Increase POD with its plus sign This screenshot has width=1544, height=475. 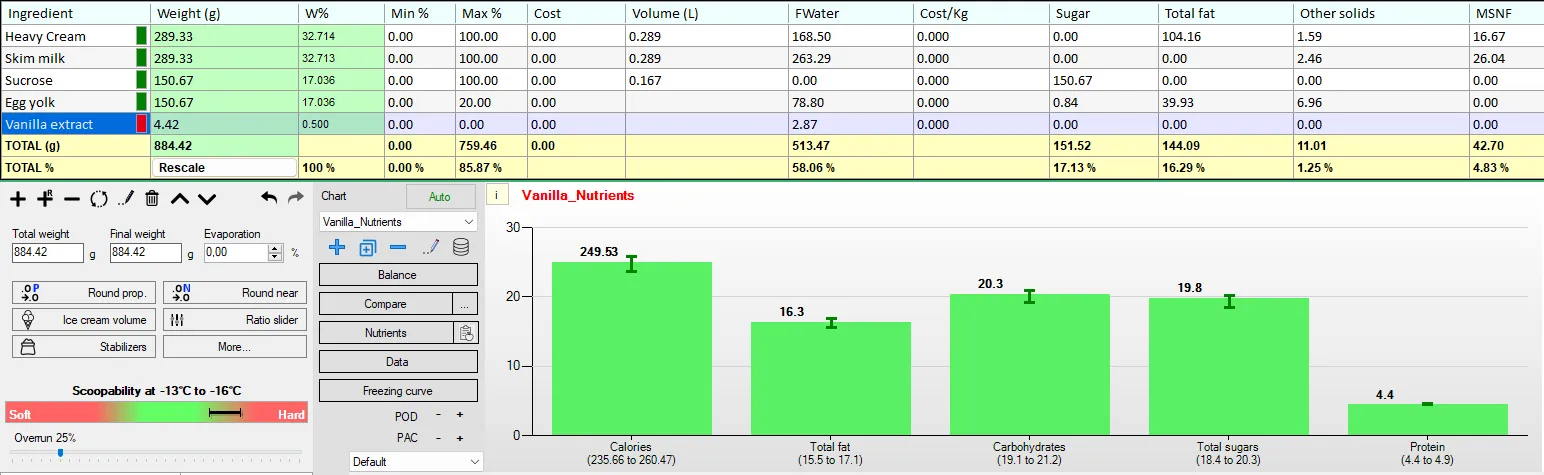coord(460,415)
